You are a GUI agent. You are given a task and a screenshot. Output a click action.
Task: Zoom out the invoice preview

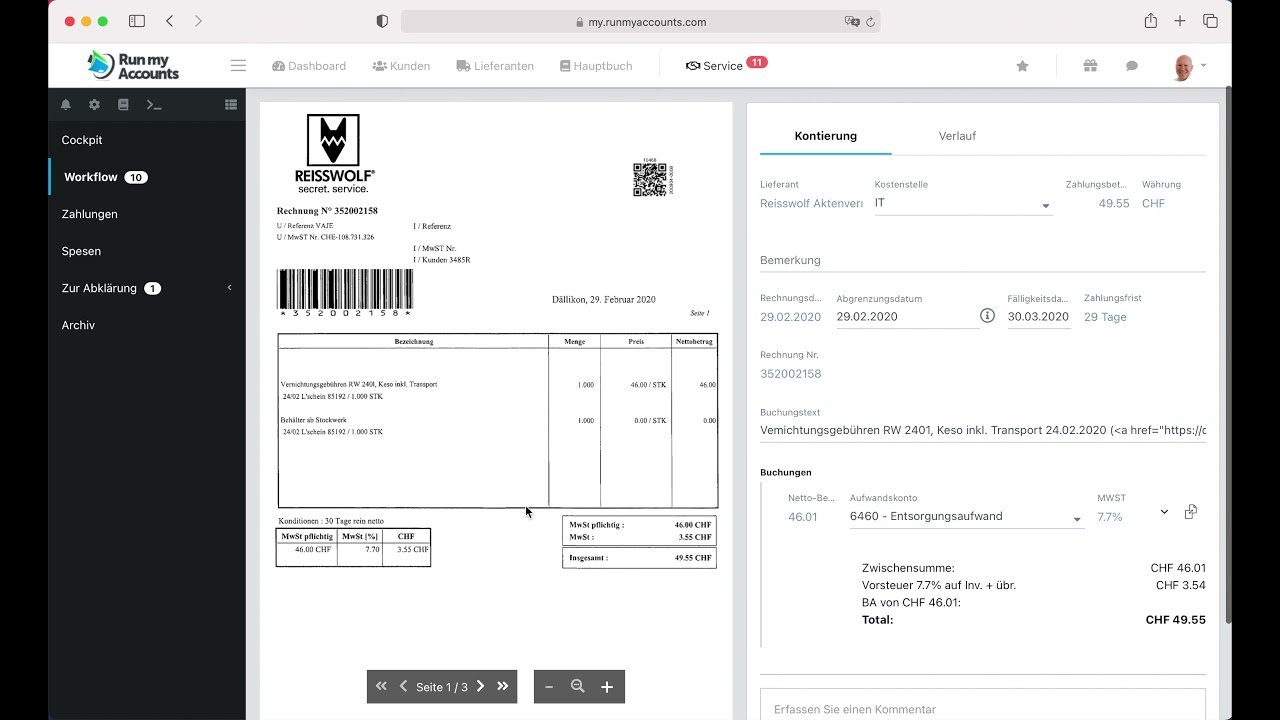549,687
